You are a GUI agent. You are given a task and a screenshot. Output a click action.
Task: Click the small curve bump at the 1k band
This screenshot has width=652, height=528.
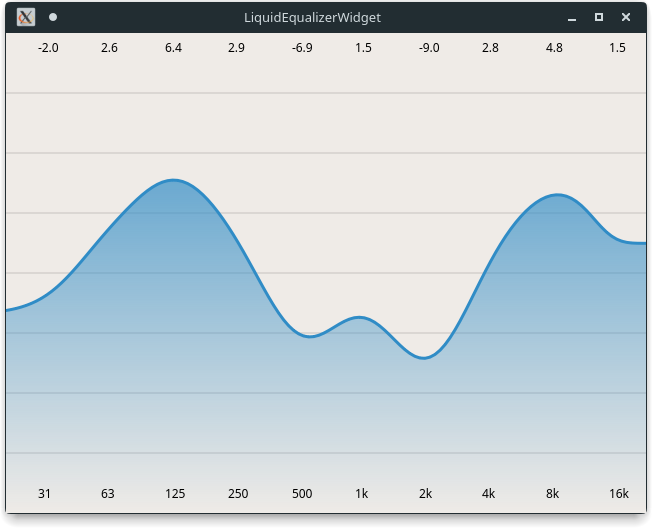coord(359,318)
